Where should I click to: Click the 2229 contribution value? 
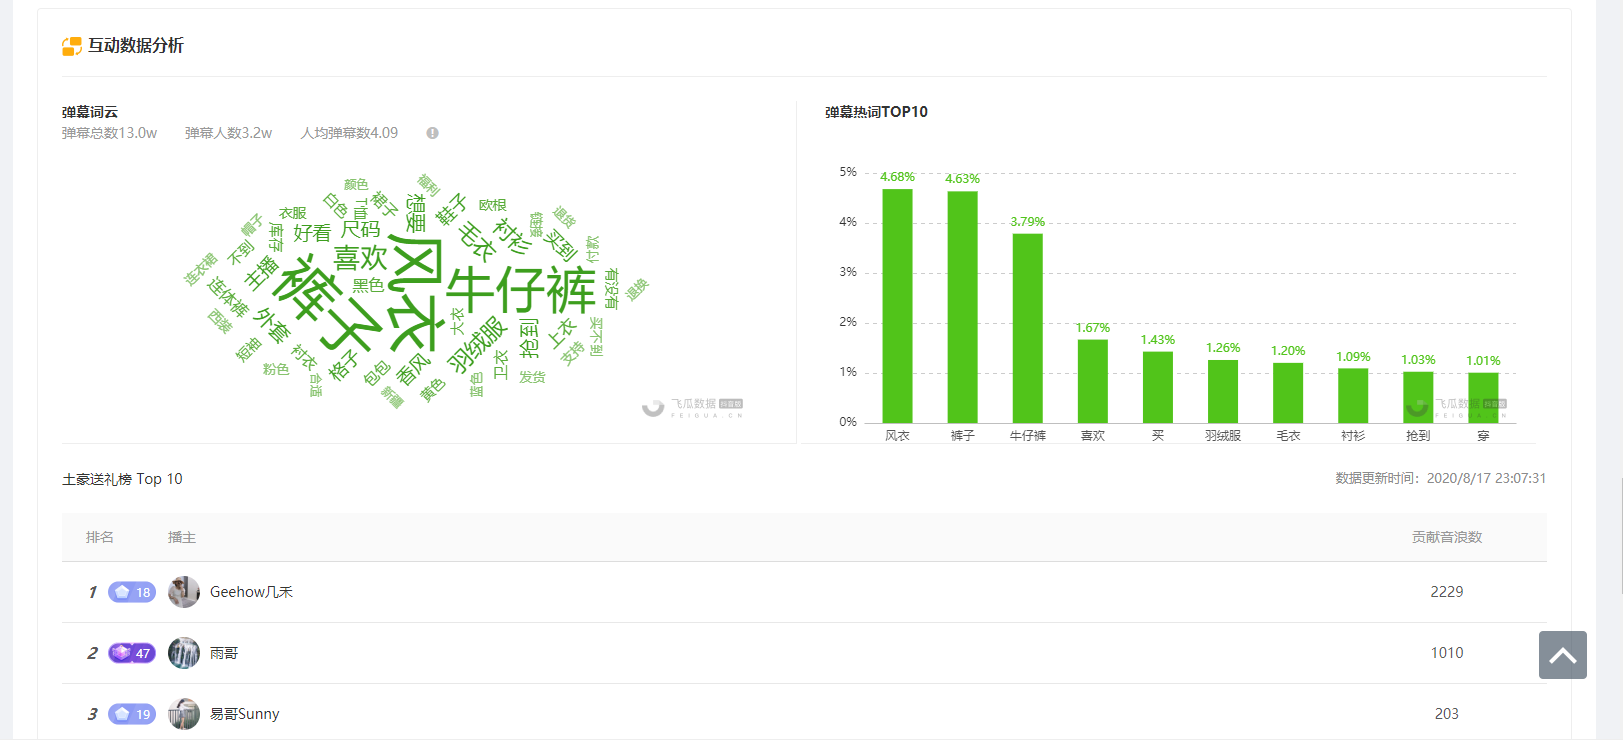point(1447,592)
